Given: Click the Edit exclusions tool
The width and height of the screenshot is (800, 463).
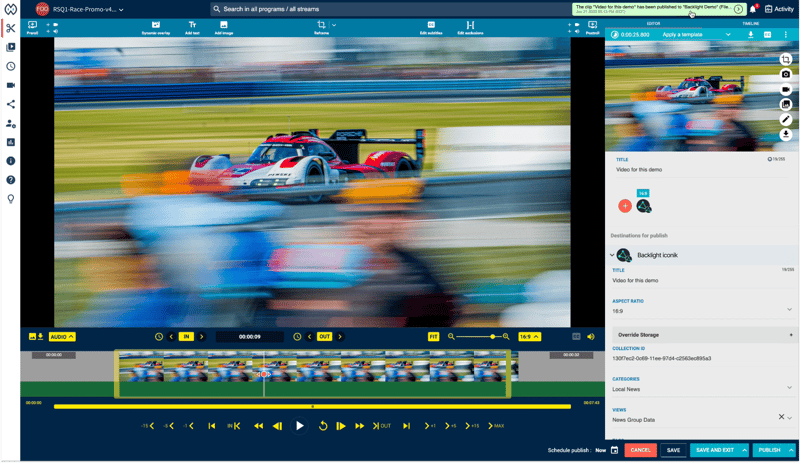Looking at the screenshot, I should [x=470, y=28].
